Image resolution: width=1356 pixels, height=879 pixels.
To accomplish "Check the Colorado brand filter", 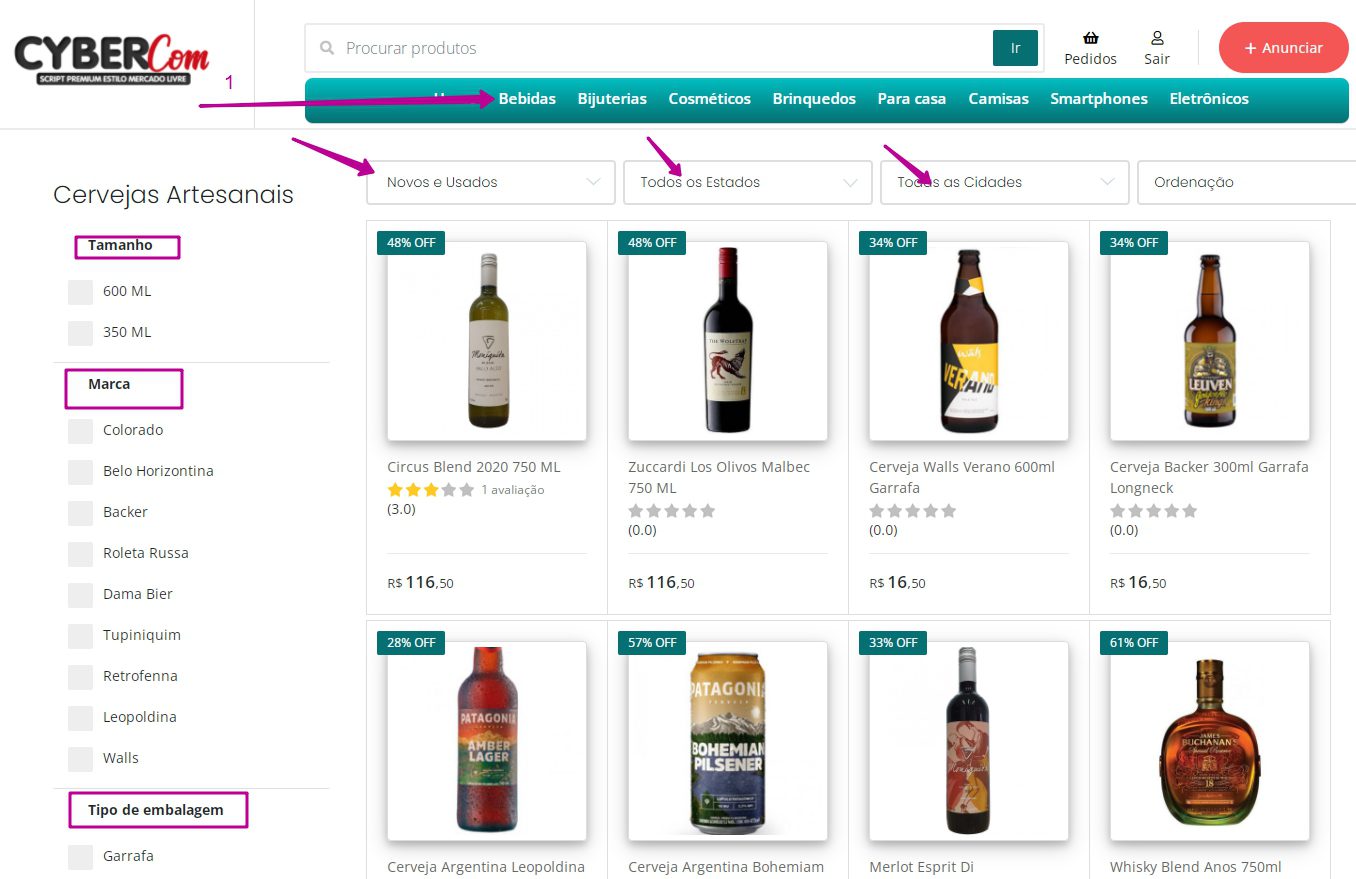I will 80,431.
